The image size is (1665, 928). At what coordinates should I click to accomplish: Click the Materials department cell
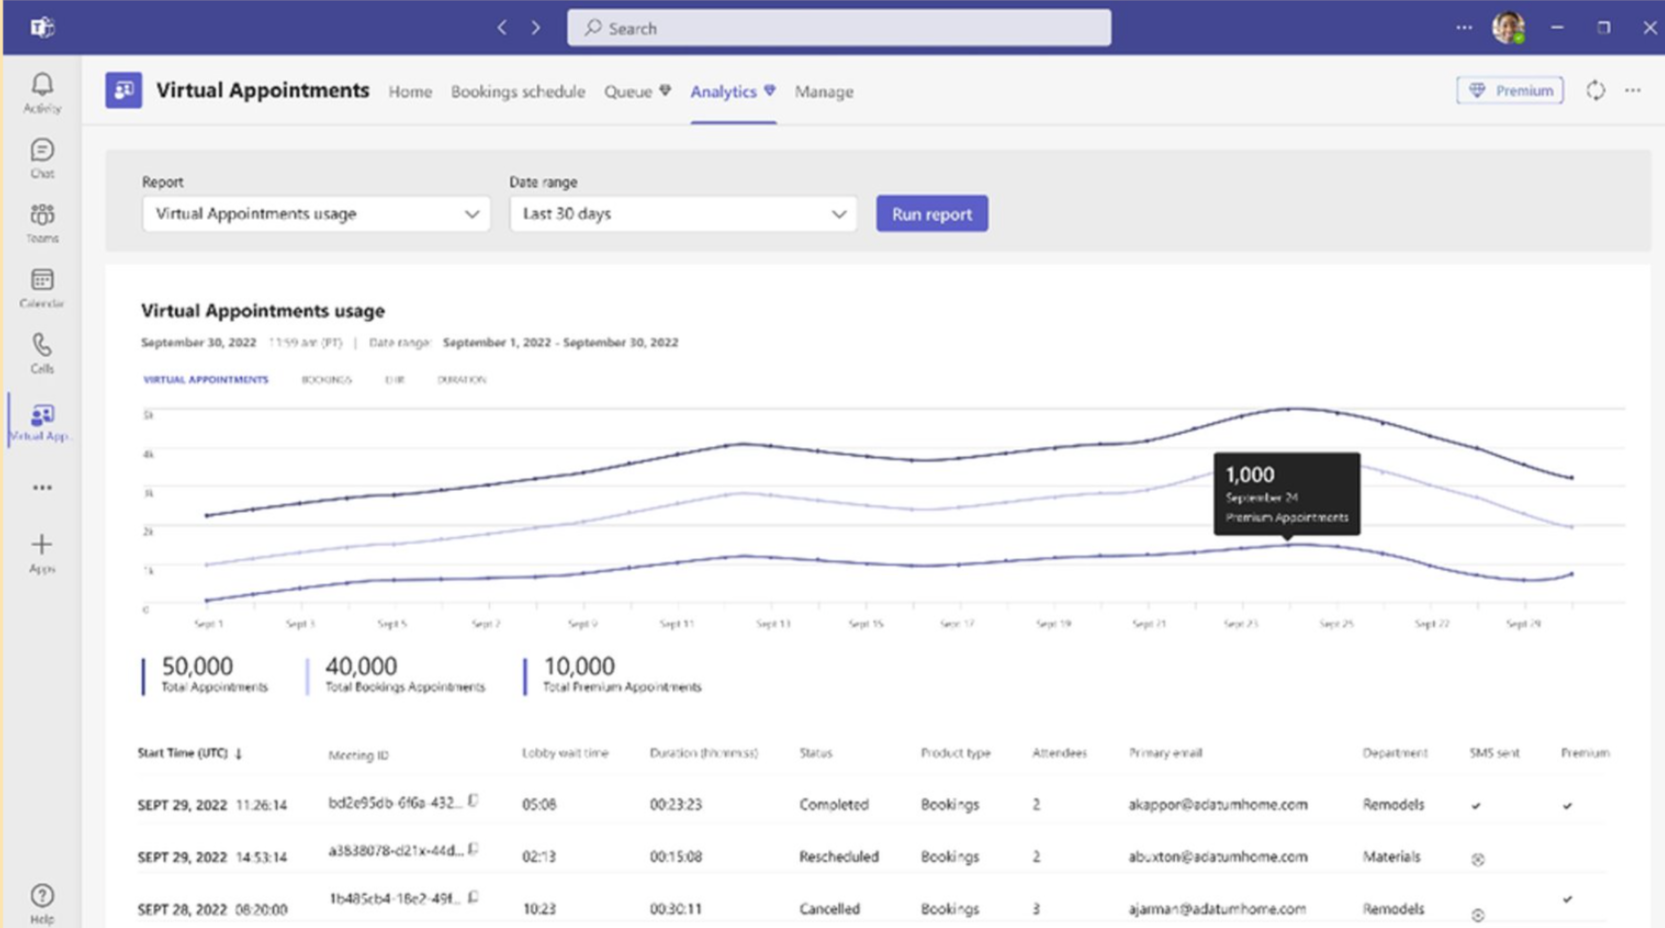click(x=1391, y=857)
